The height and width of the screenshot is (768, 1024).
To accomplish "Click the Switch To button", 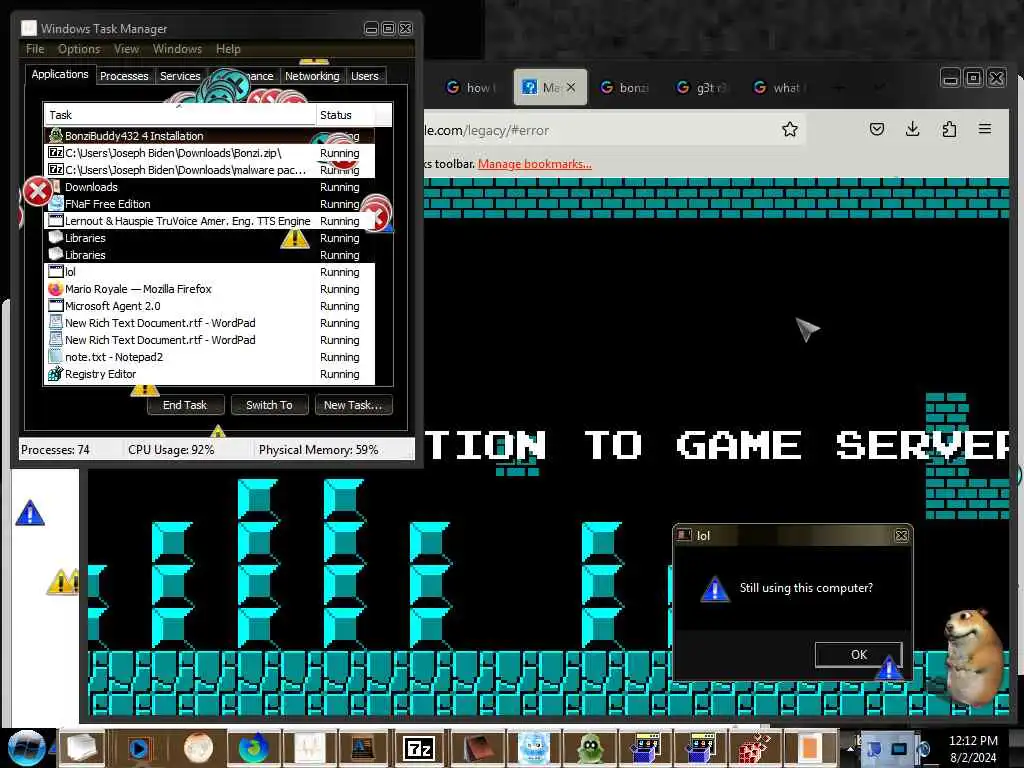I will coord(269,405).
